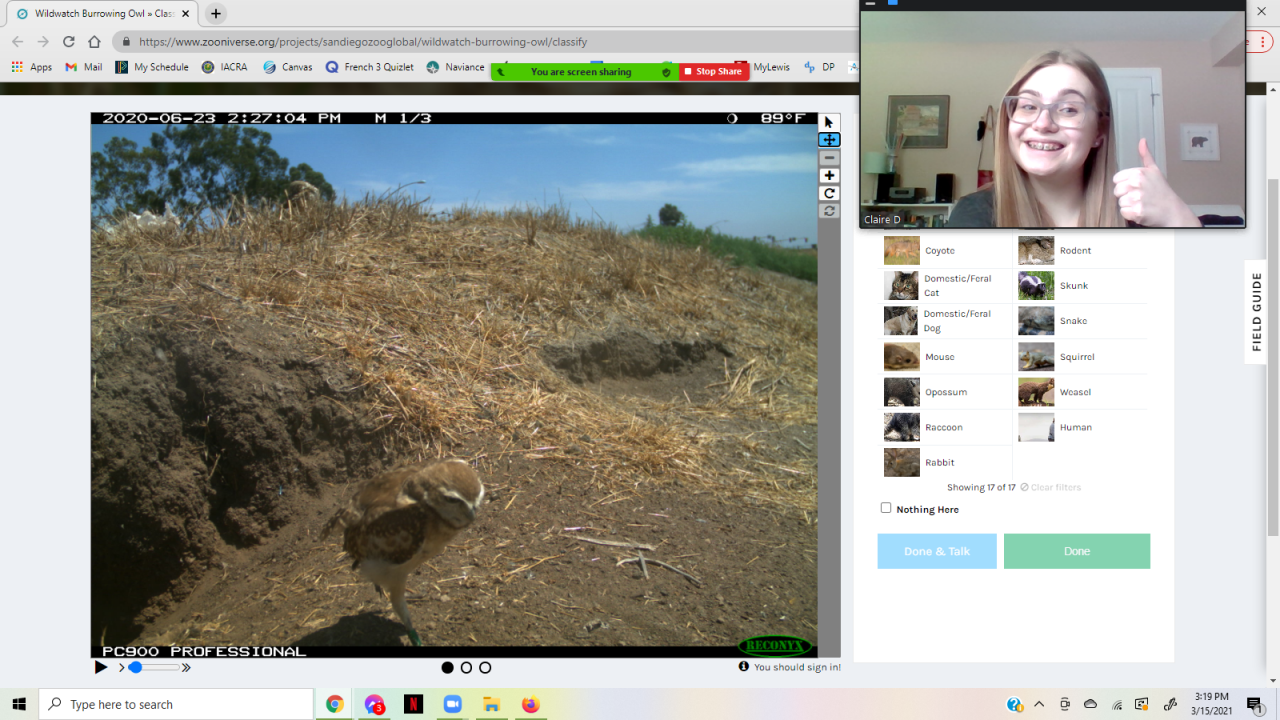Click the sign in notice
The height and width of the screenshot is (720, 1280).
(790, 667)
